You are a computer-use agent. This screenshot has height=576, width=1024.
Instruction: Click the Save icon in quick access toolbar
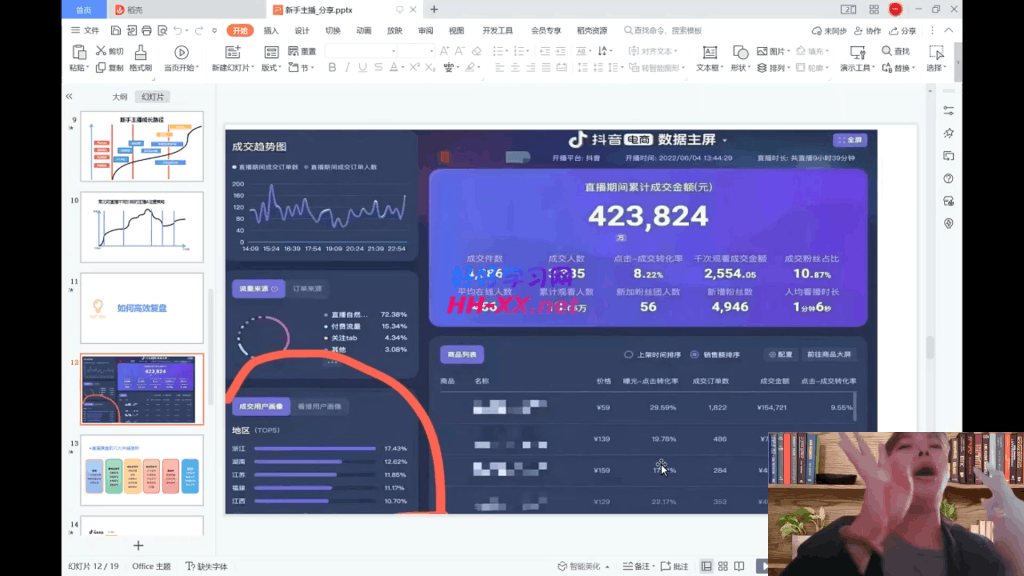[x=116, y=31]
